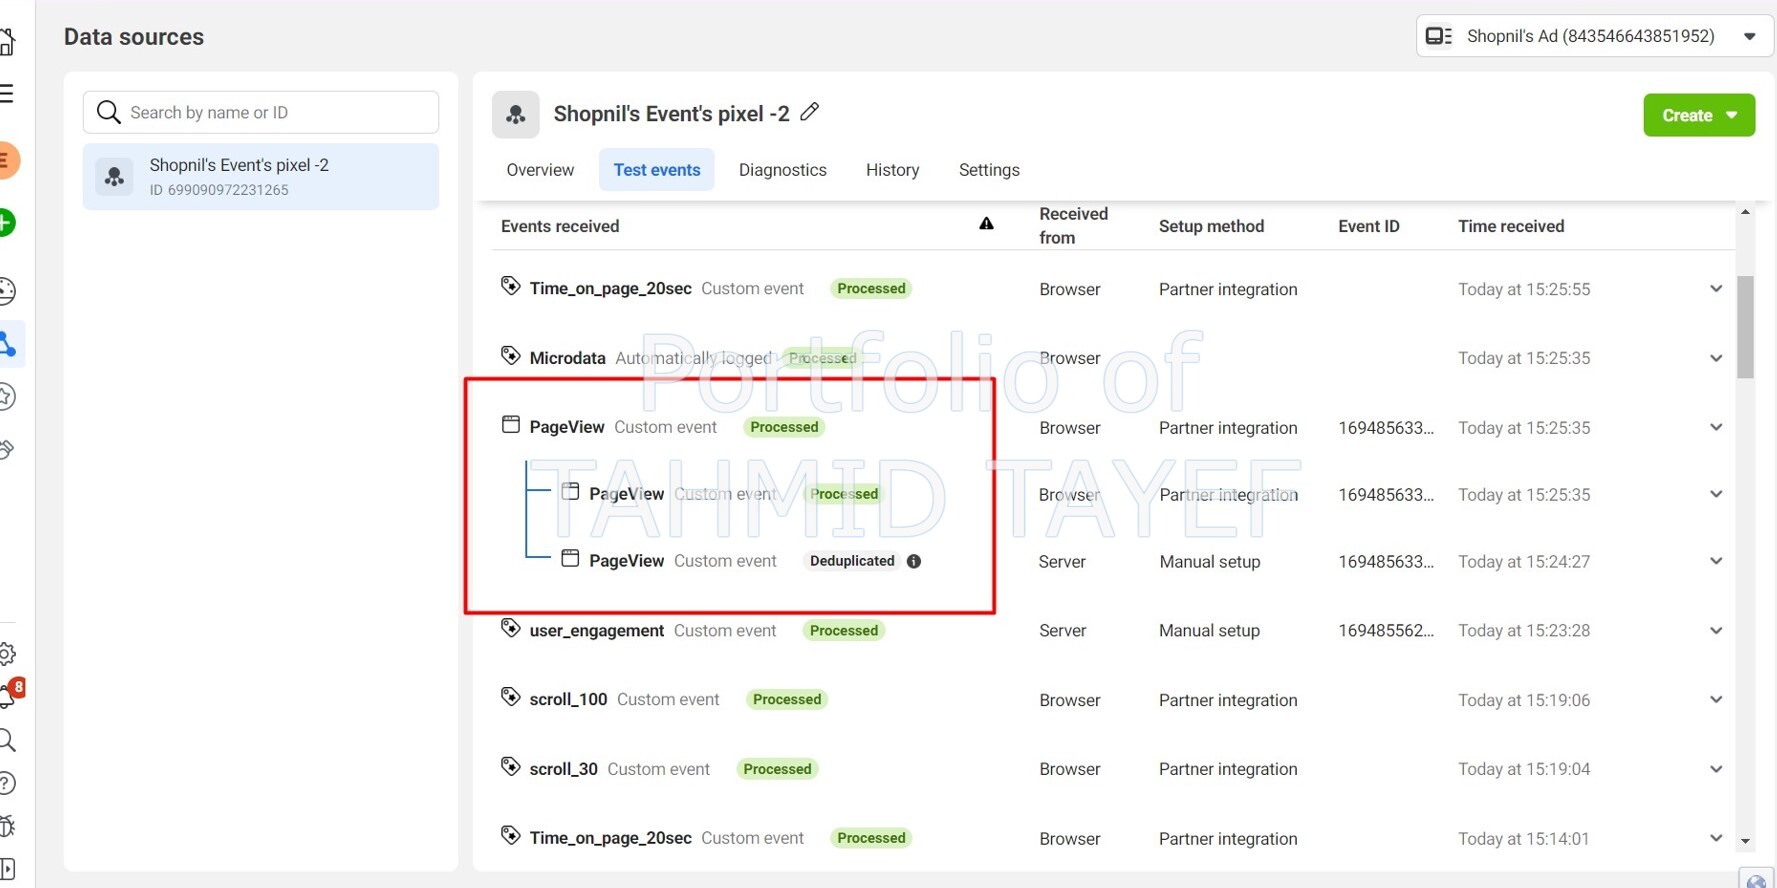Viewport: 1777px width, 888px height.
Task: Click event ID 169485562... on user_engagement row
Action: click(1386, 631)
